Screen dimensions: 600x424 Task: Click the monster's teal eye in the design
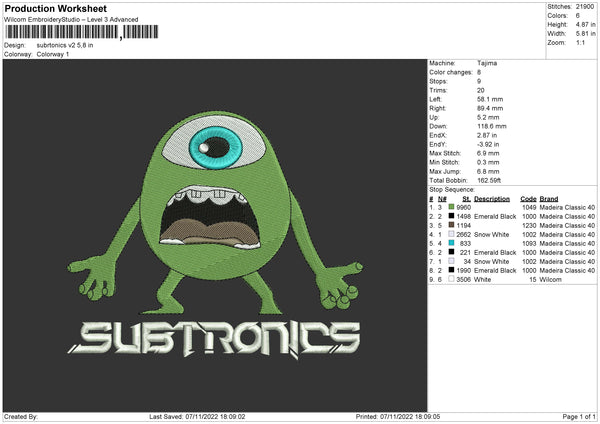pos(215,148)
